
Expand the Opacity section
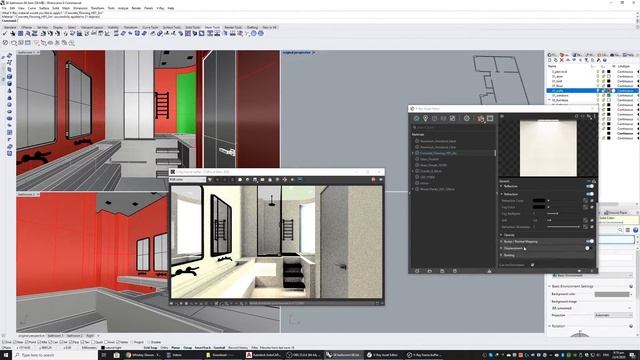coord(502,235)
